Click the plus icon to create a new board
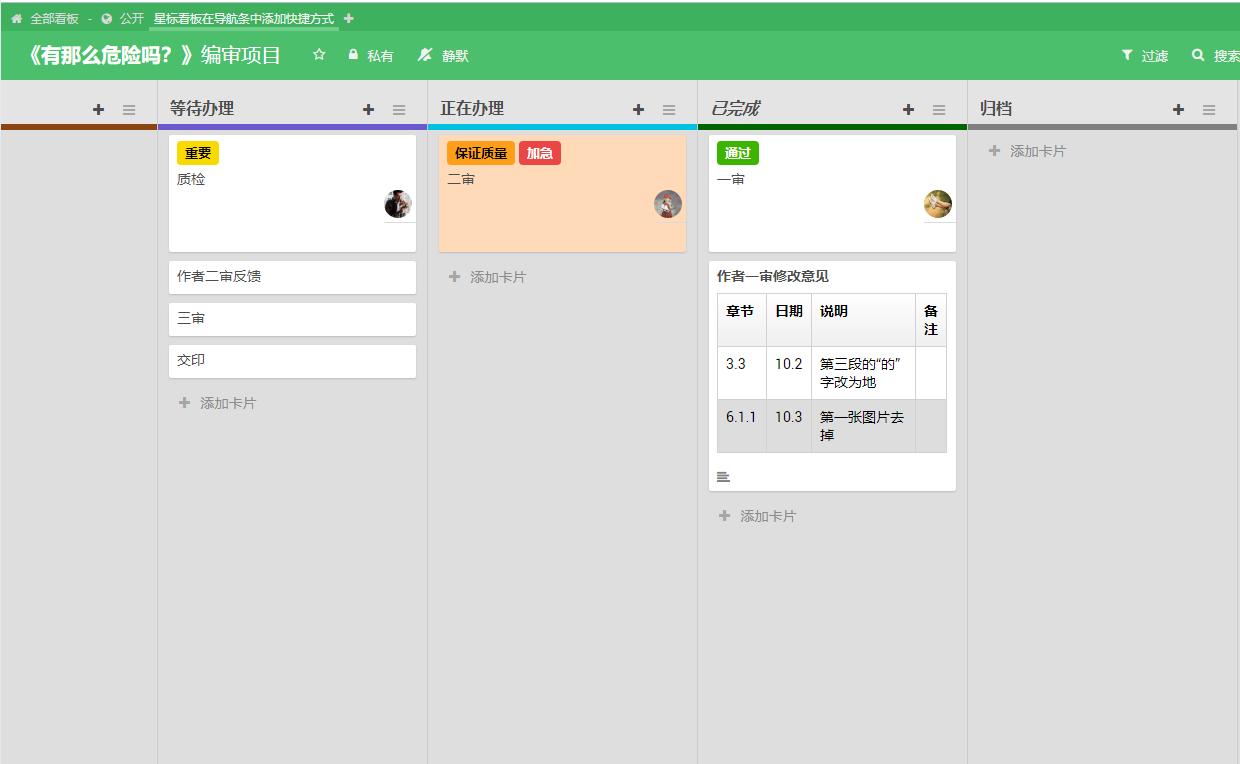 349,19
